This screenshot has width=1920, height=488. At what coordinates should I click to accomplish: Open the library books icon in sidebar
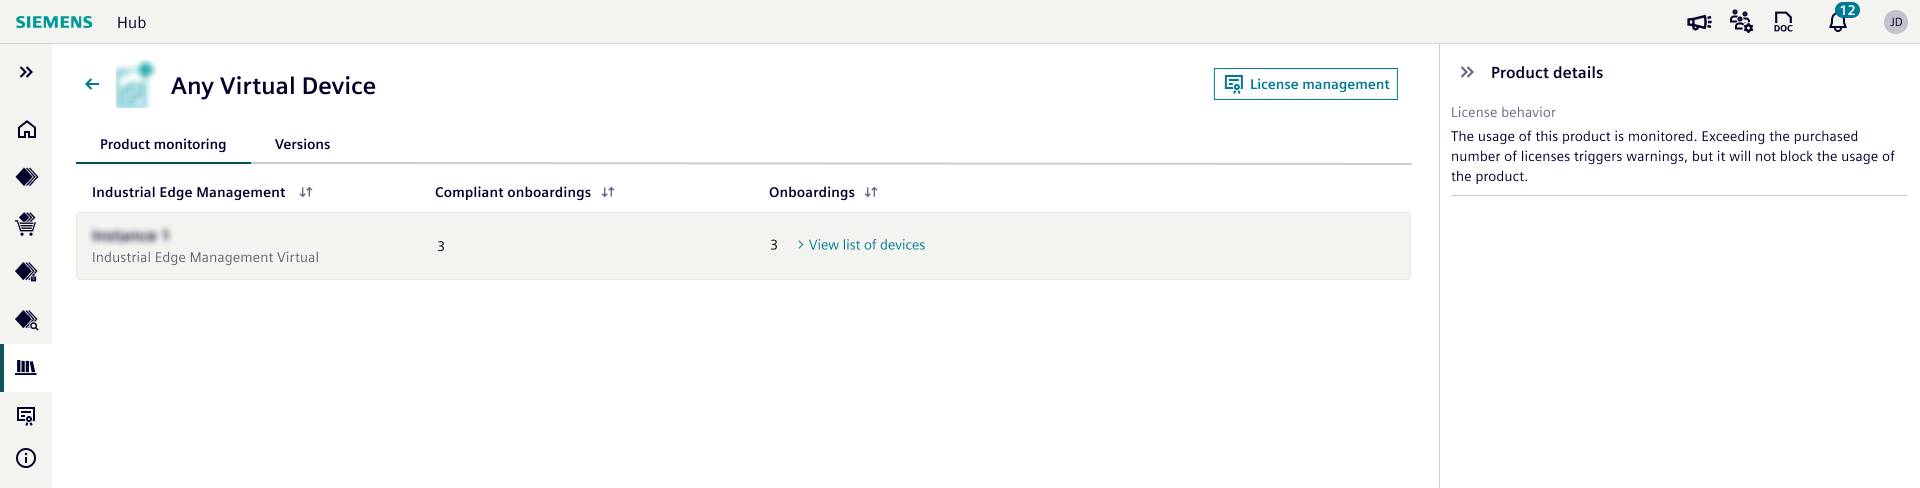27,368
